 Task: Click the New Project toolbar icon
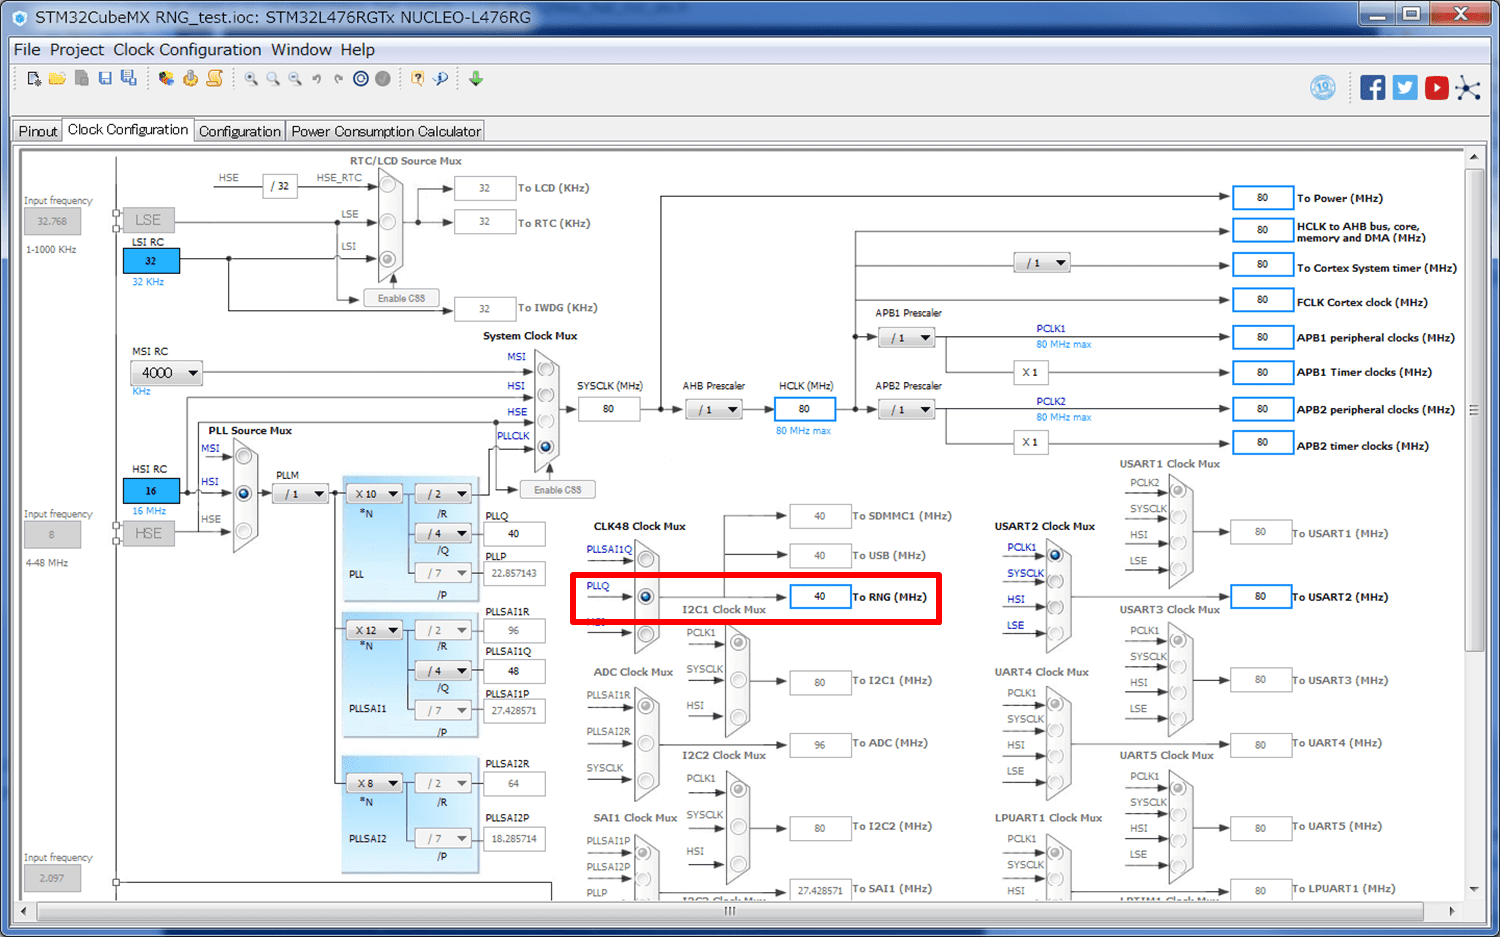pyautogui.click(x=34, y=79)
